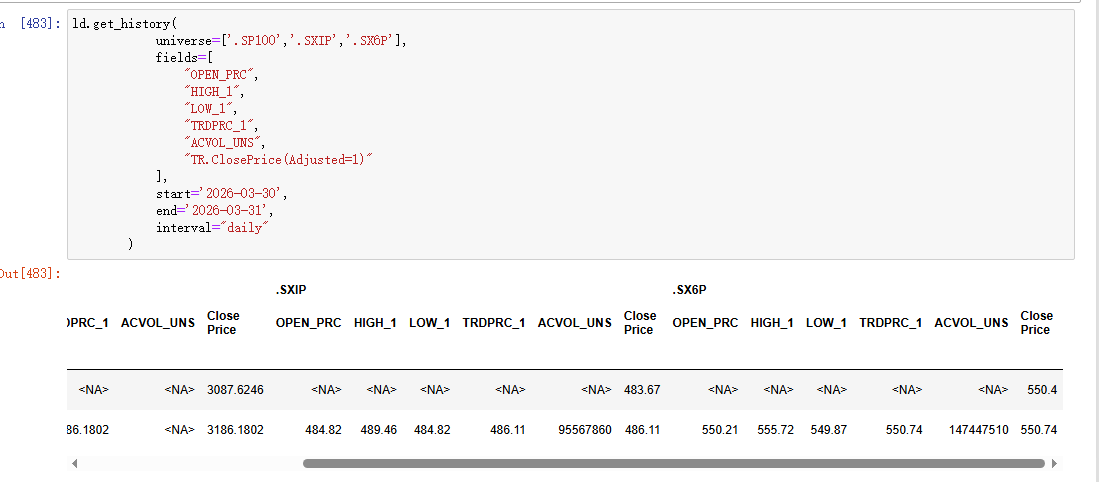Click HIGH_1 header under .SX6P
This screenshot has height=482, width=1099.
[x=772, y=323]
